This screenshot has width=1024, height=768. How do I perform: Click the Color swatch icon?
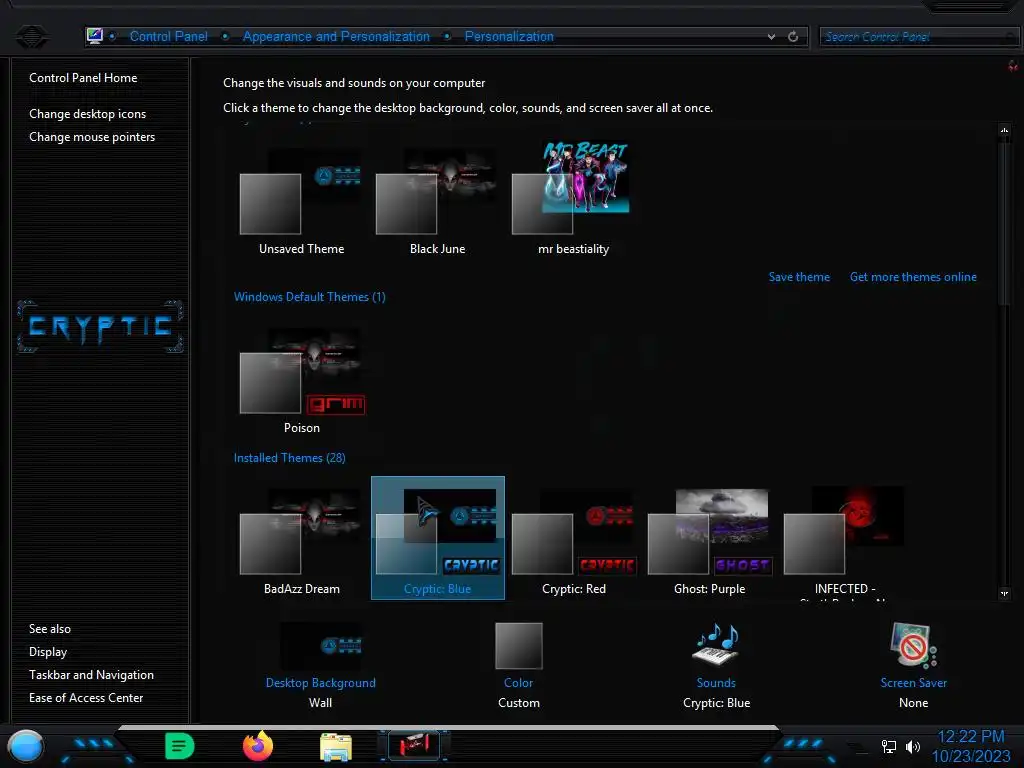(x=519, y=645)
